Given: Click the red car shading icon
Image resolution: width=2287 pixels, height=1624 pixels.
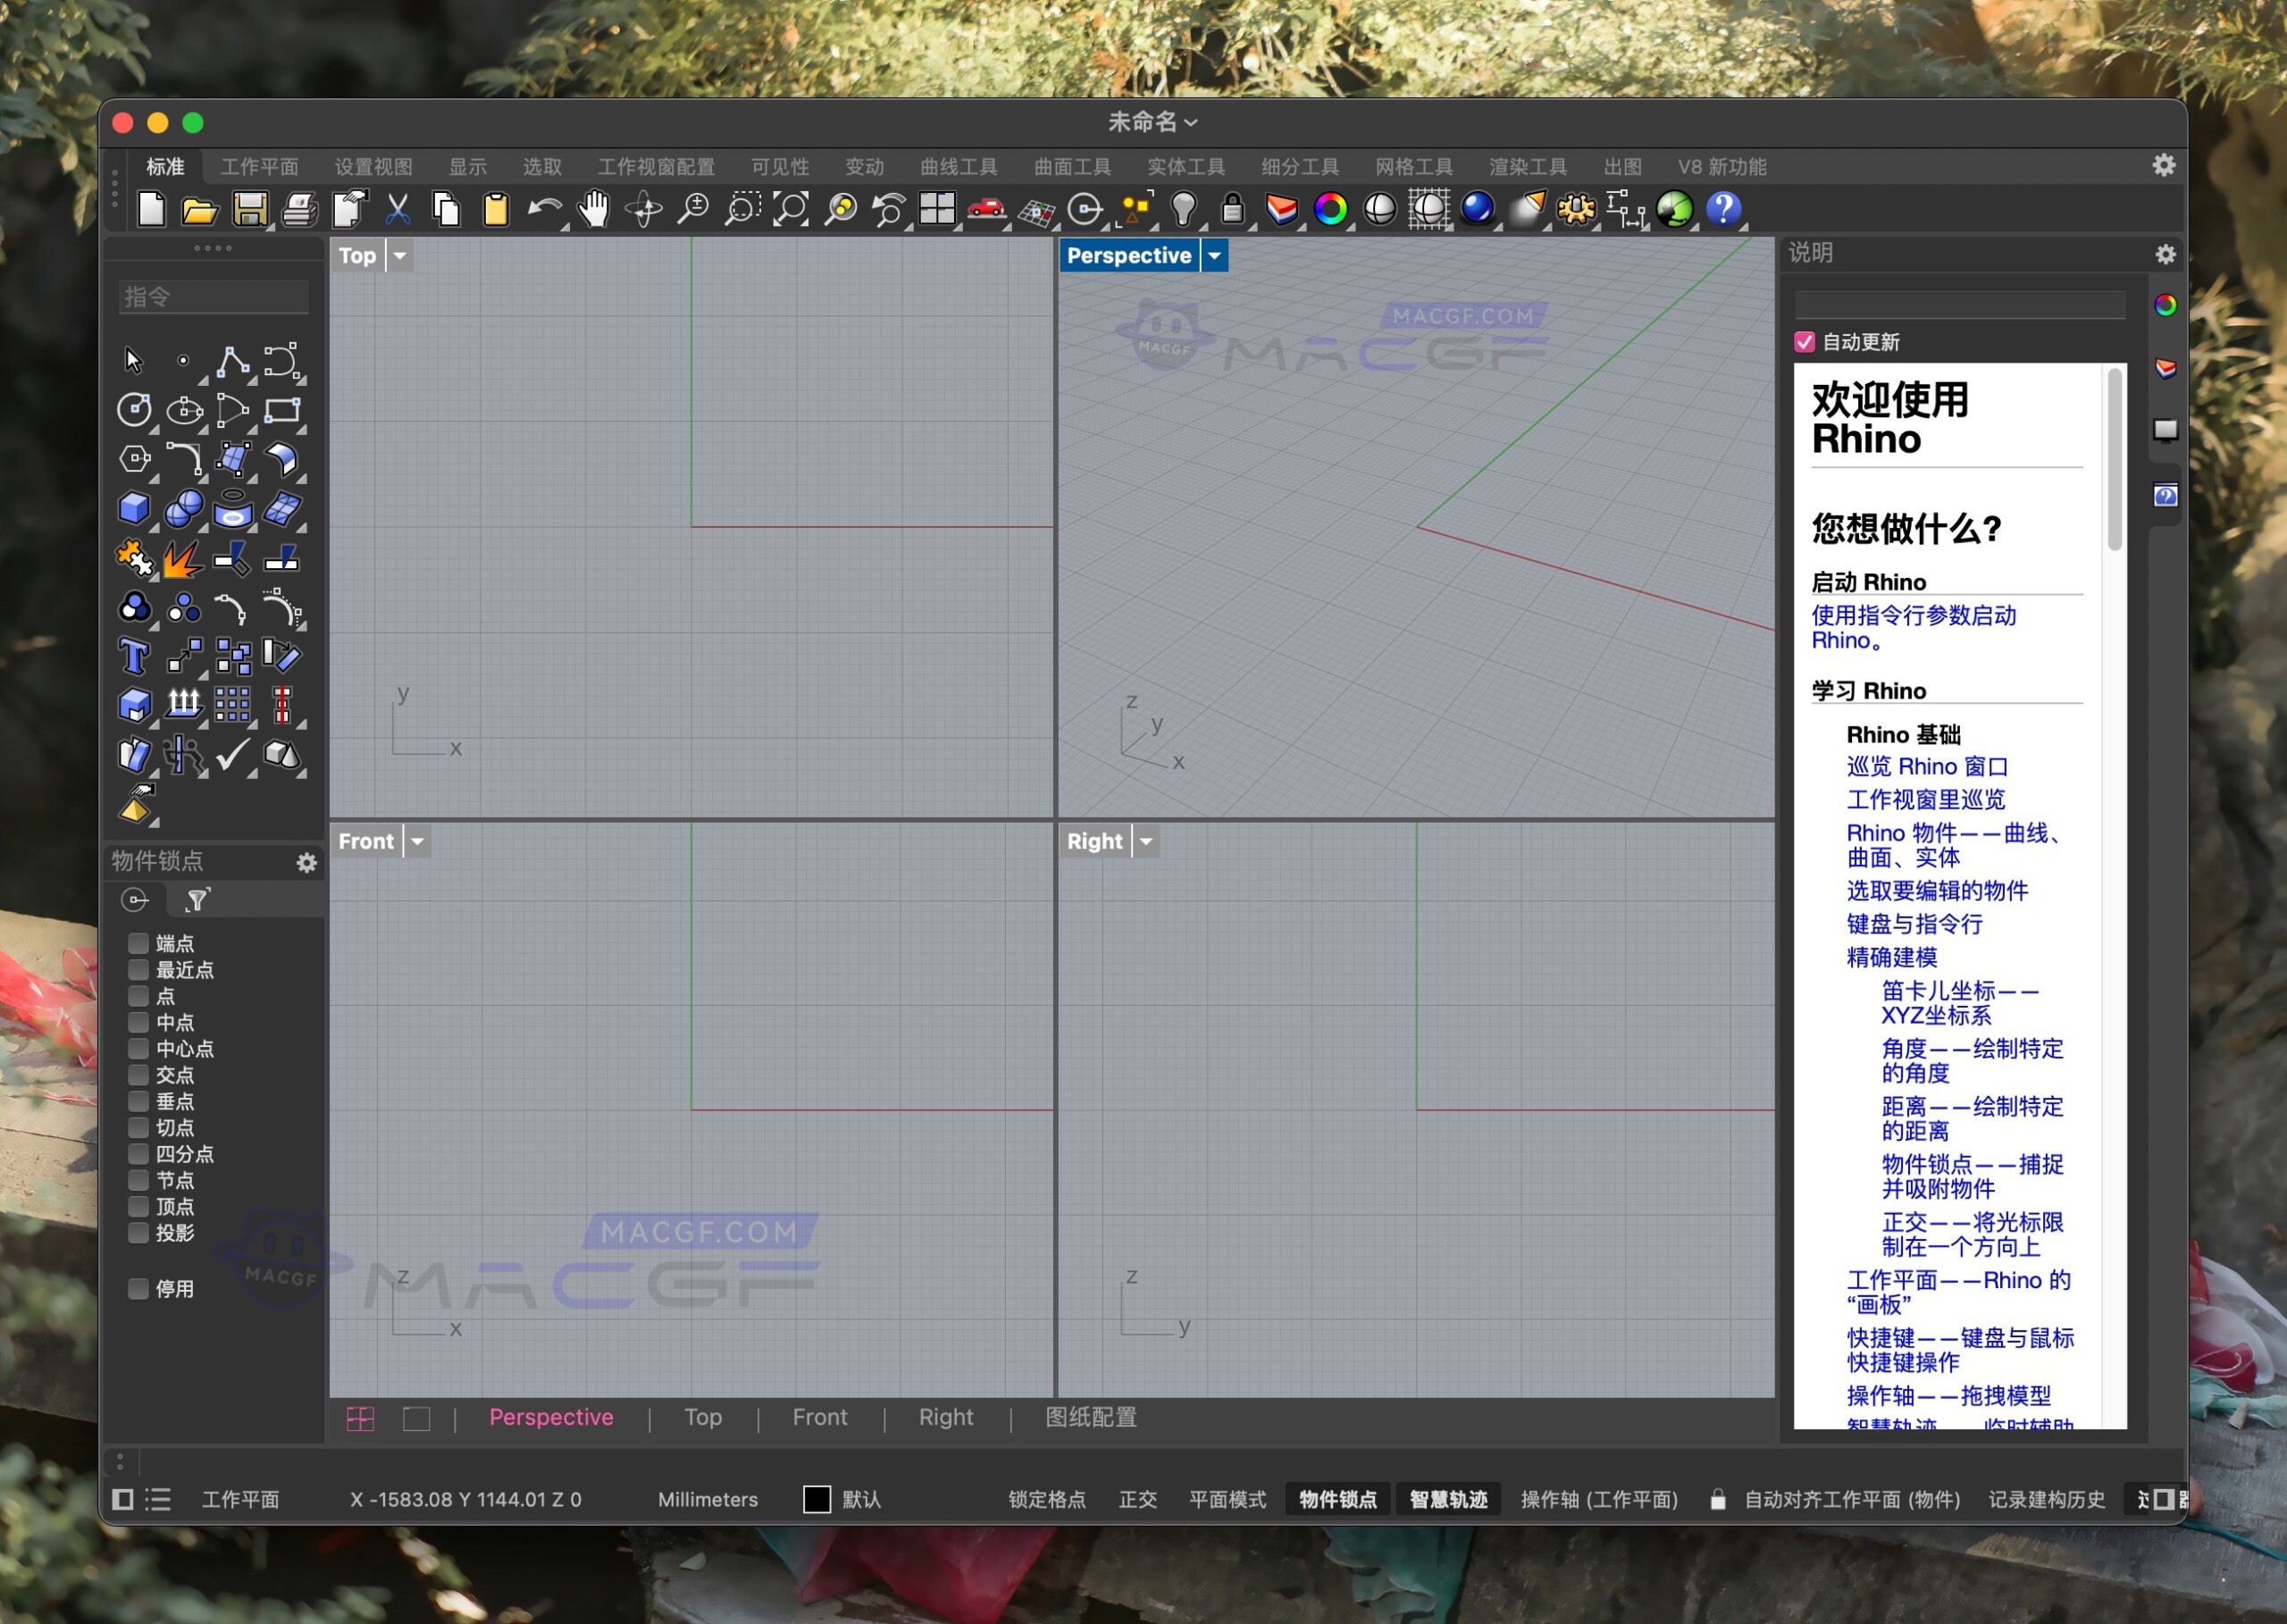Looking at the screenshot, I should 987,209.
